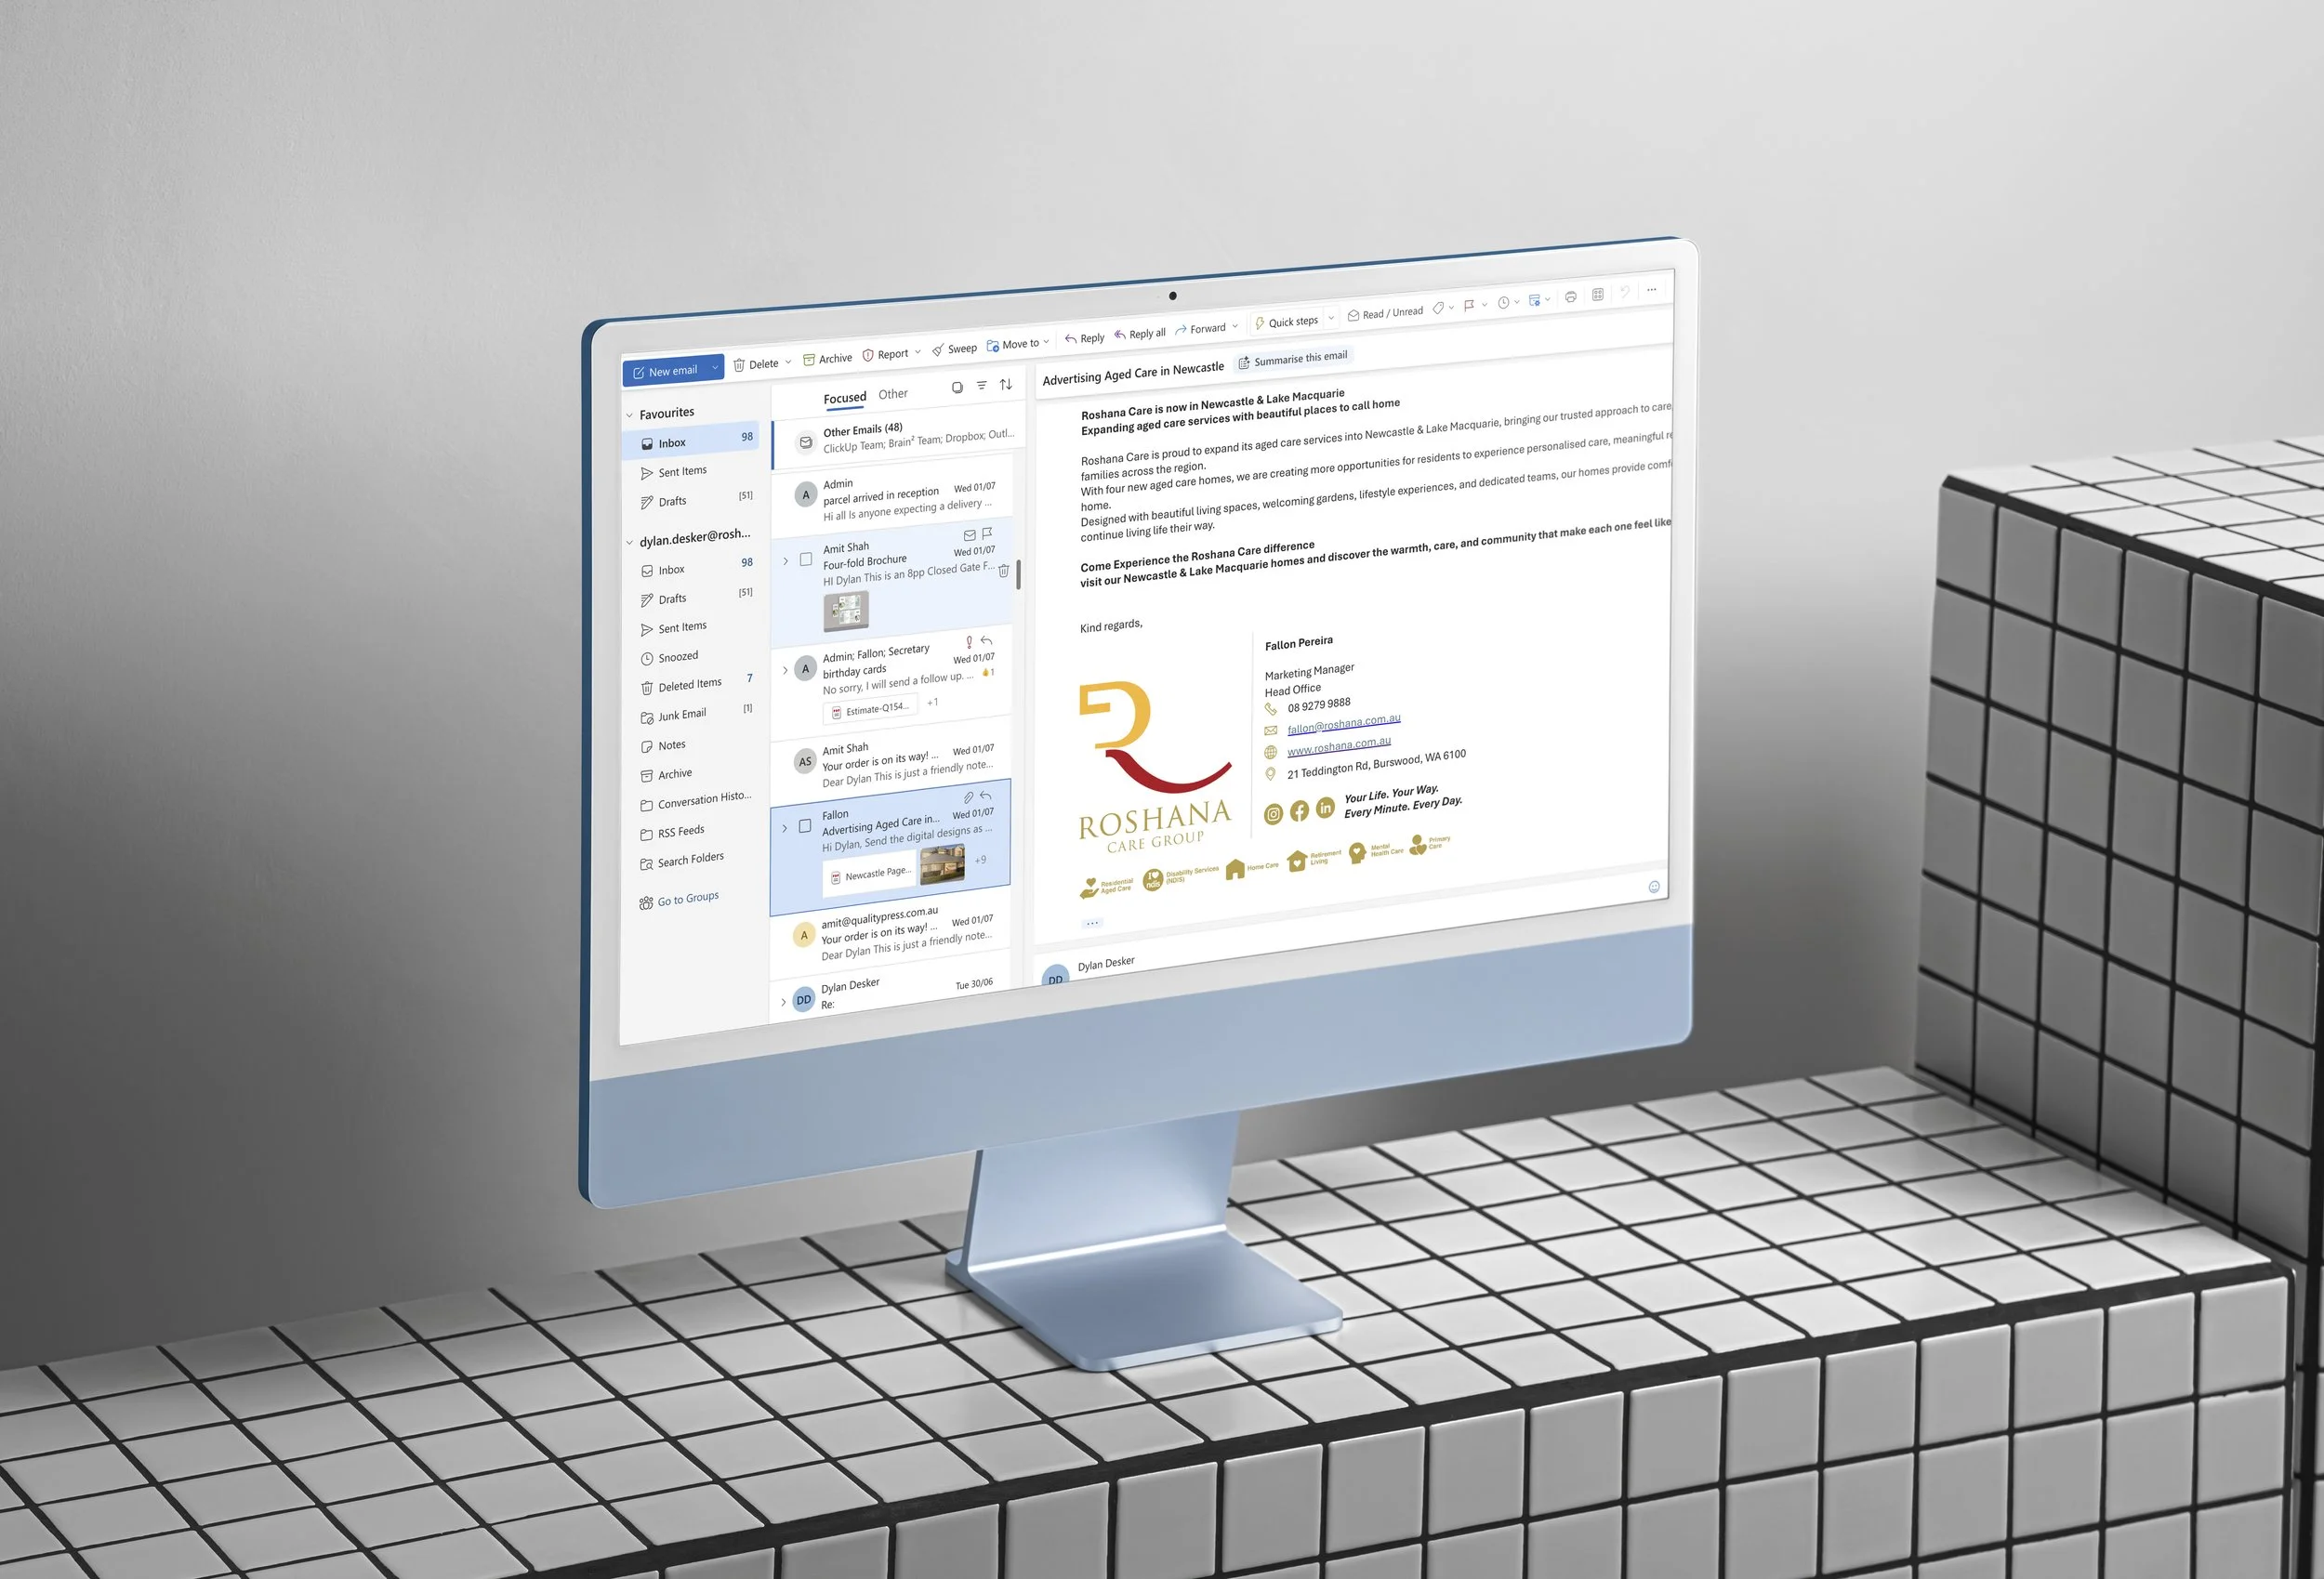
Task: Switch to the Other tab
Action: pos(893,394)
